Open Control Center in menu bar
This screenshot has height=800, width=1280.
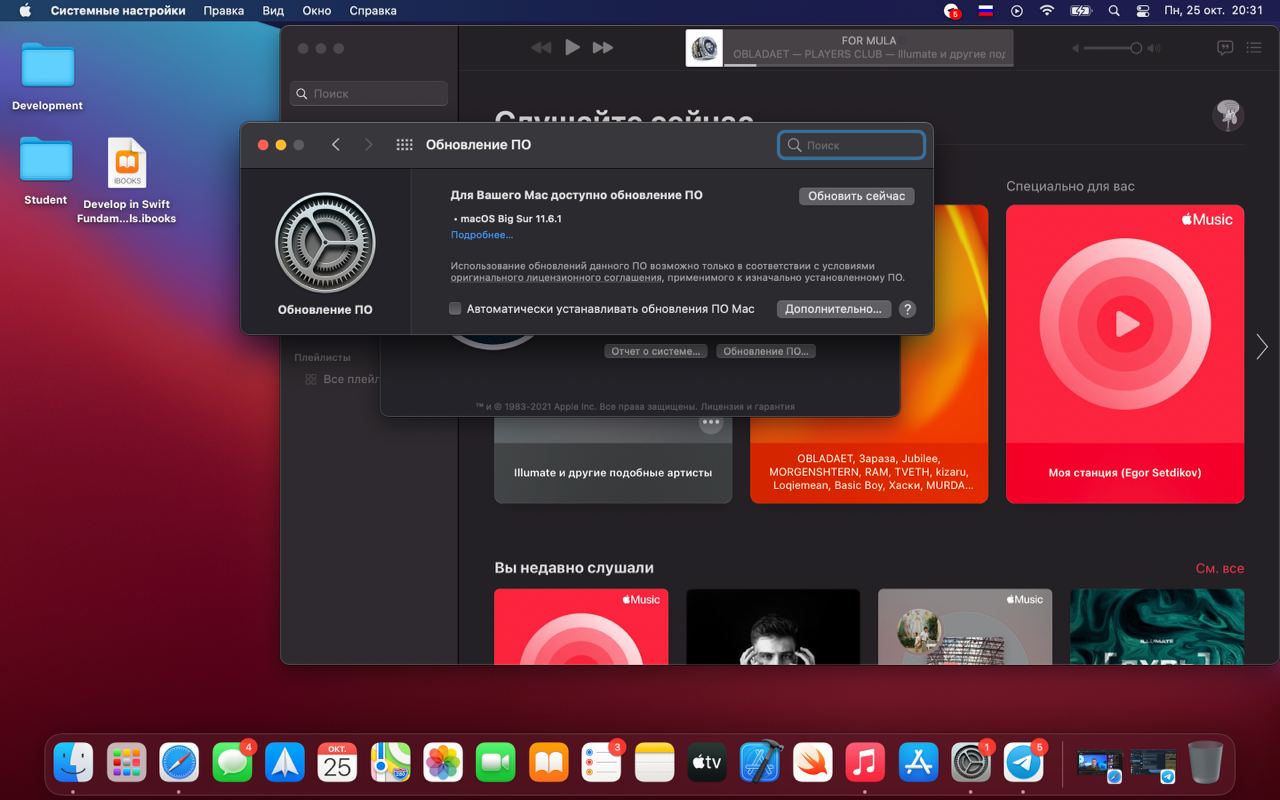pos(1141,11)
